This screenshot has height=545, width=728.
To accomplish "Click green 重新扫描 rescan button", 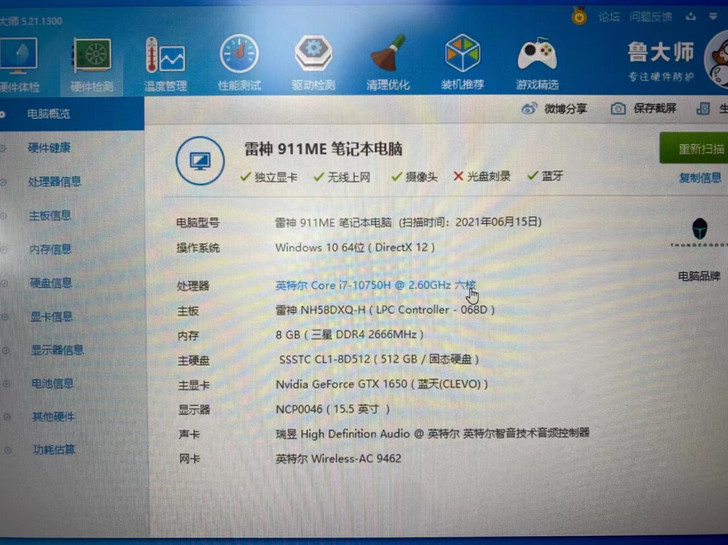I will (694, 148).
